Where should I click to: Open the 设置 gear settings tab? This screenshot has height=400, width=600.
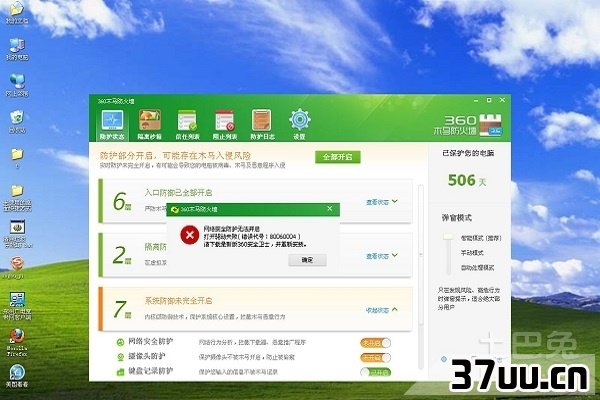coord(300,125)
